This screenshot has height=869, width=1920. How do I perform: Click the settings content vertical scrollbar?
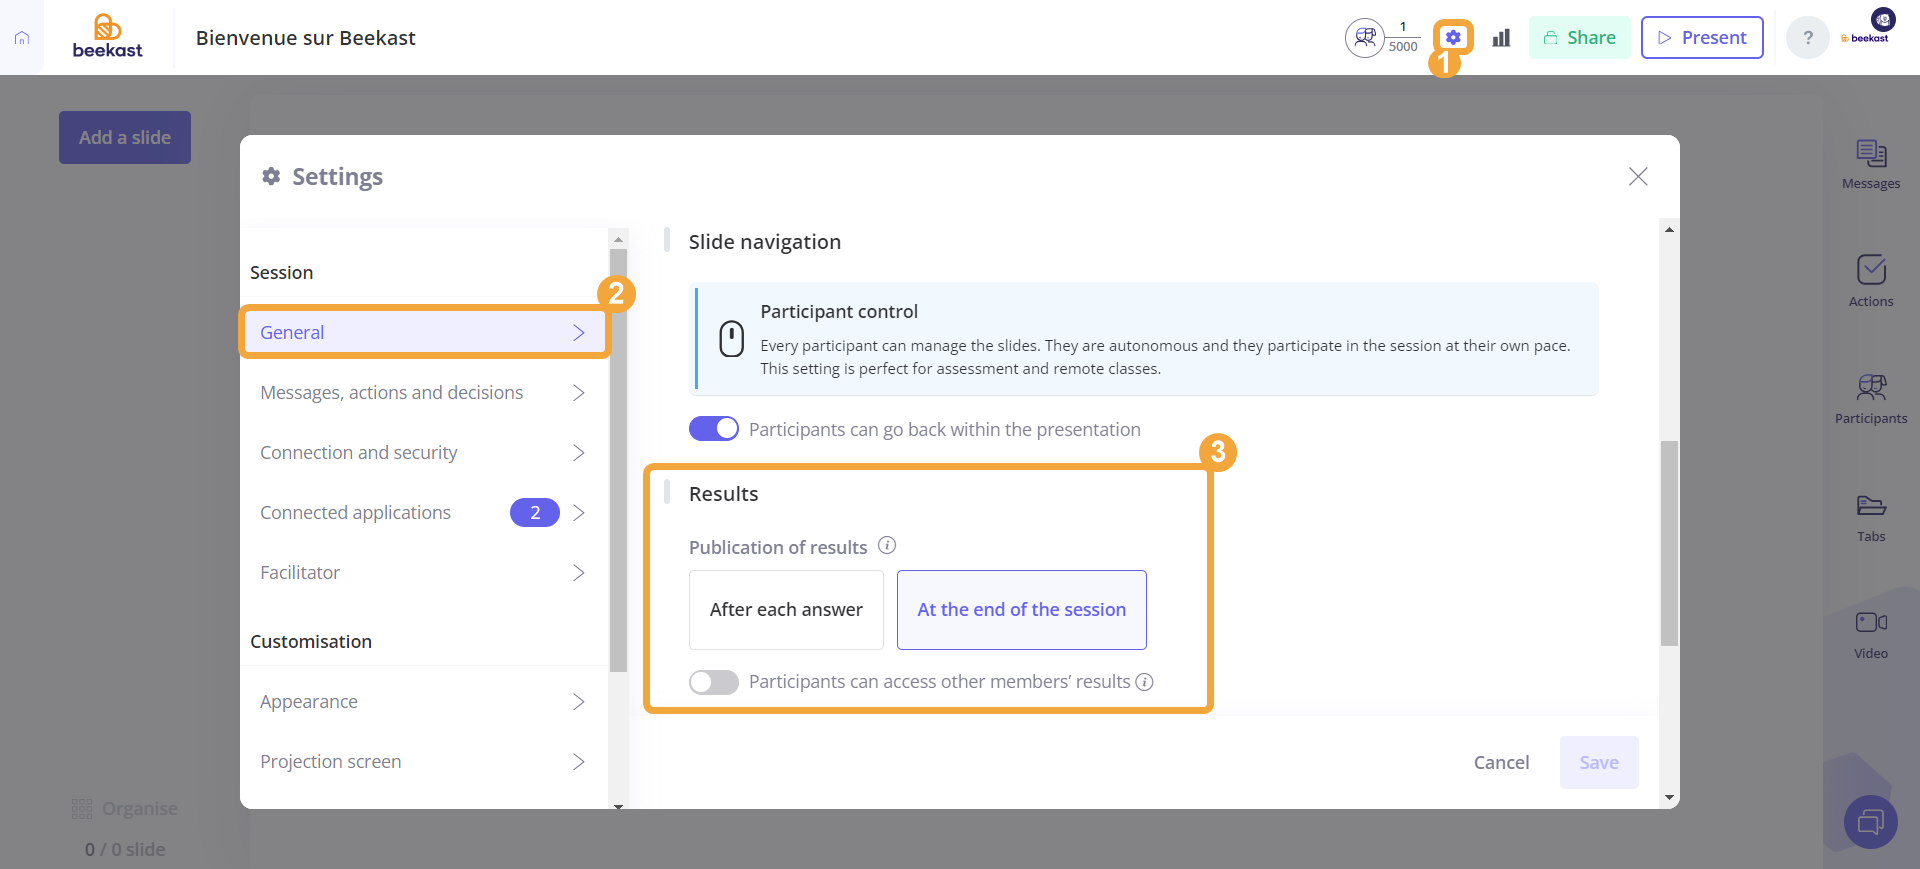pos(1669,543)
